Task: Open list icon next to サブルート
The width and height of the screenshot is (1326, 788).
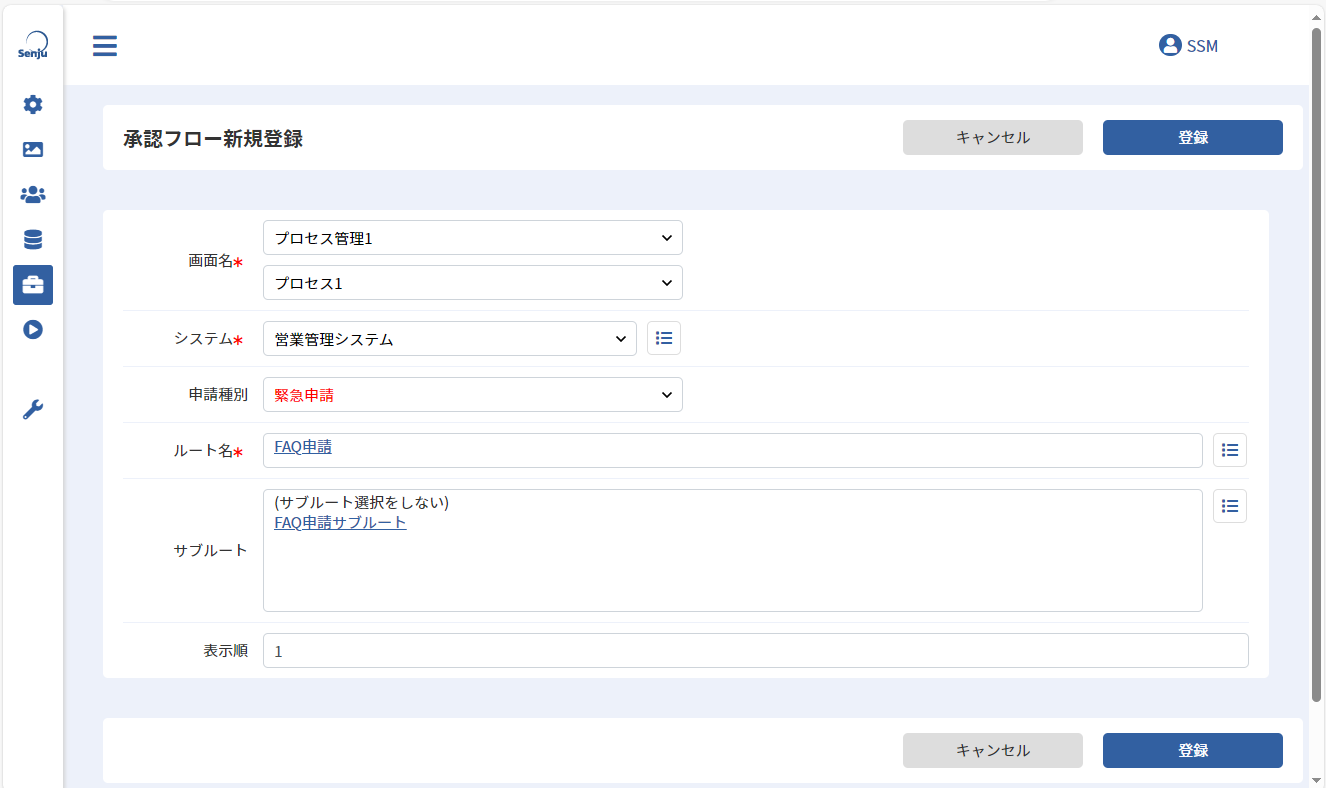Action: [x=1230, y=506]
